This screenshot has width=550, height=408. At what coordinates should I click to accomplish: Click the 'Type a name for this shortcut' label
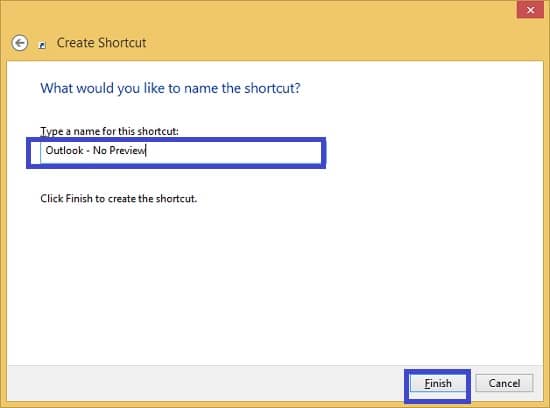(109, 131)
